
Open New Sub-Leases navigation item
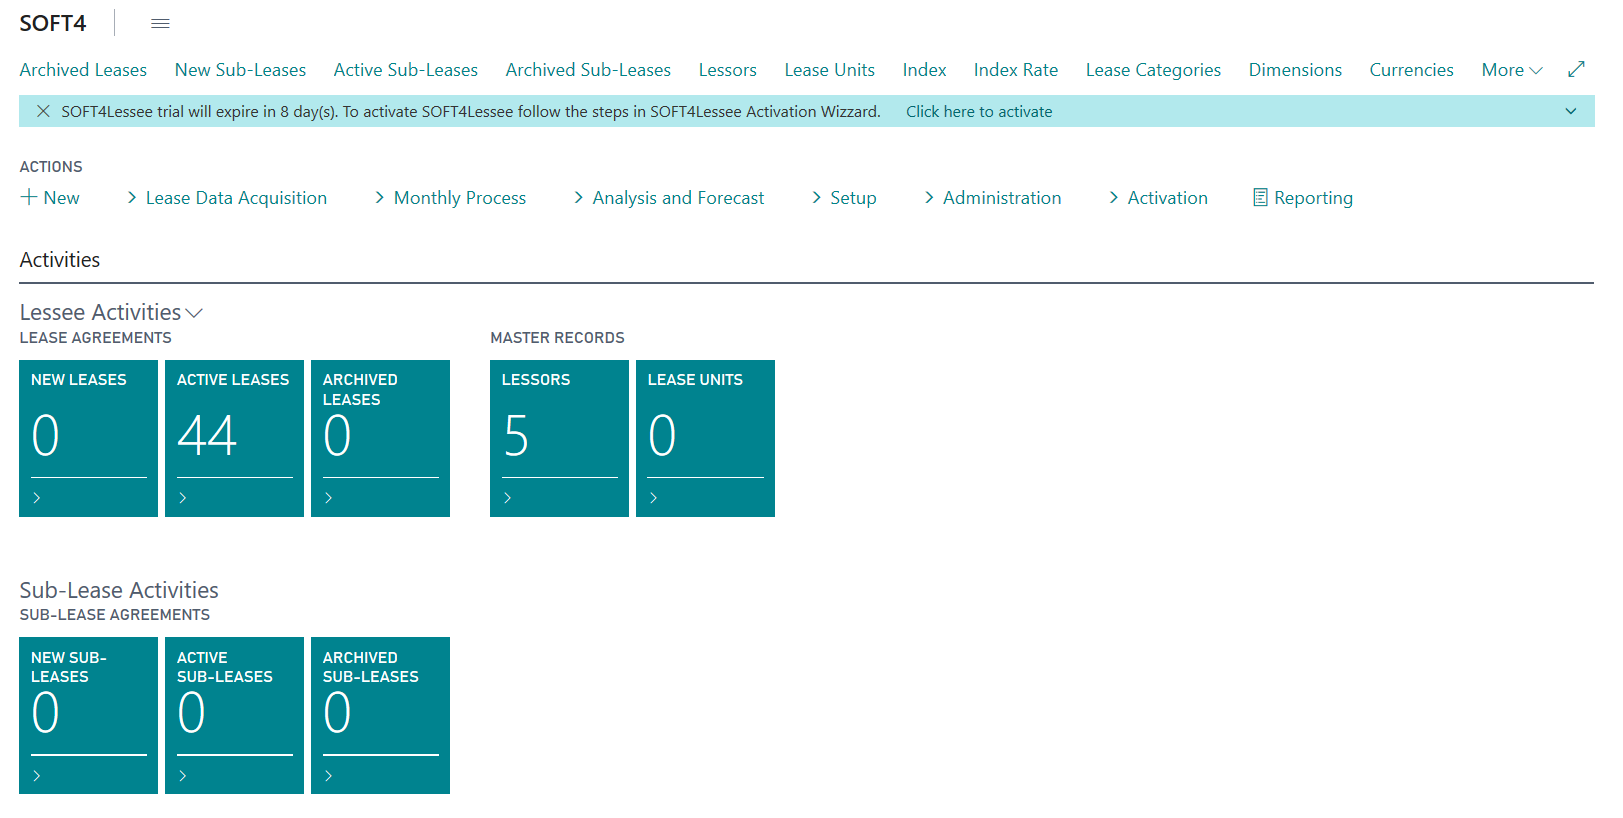point(240,70)
